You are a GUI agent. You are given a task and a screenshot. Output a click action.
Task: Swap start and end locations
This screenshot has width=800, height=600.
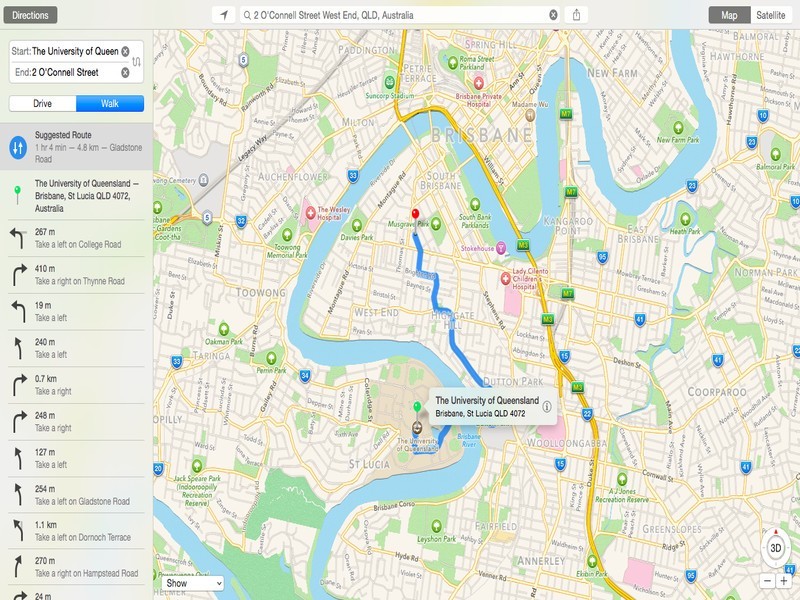coord(137,61)
